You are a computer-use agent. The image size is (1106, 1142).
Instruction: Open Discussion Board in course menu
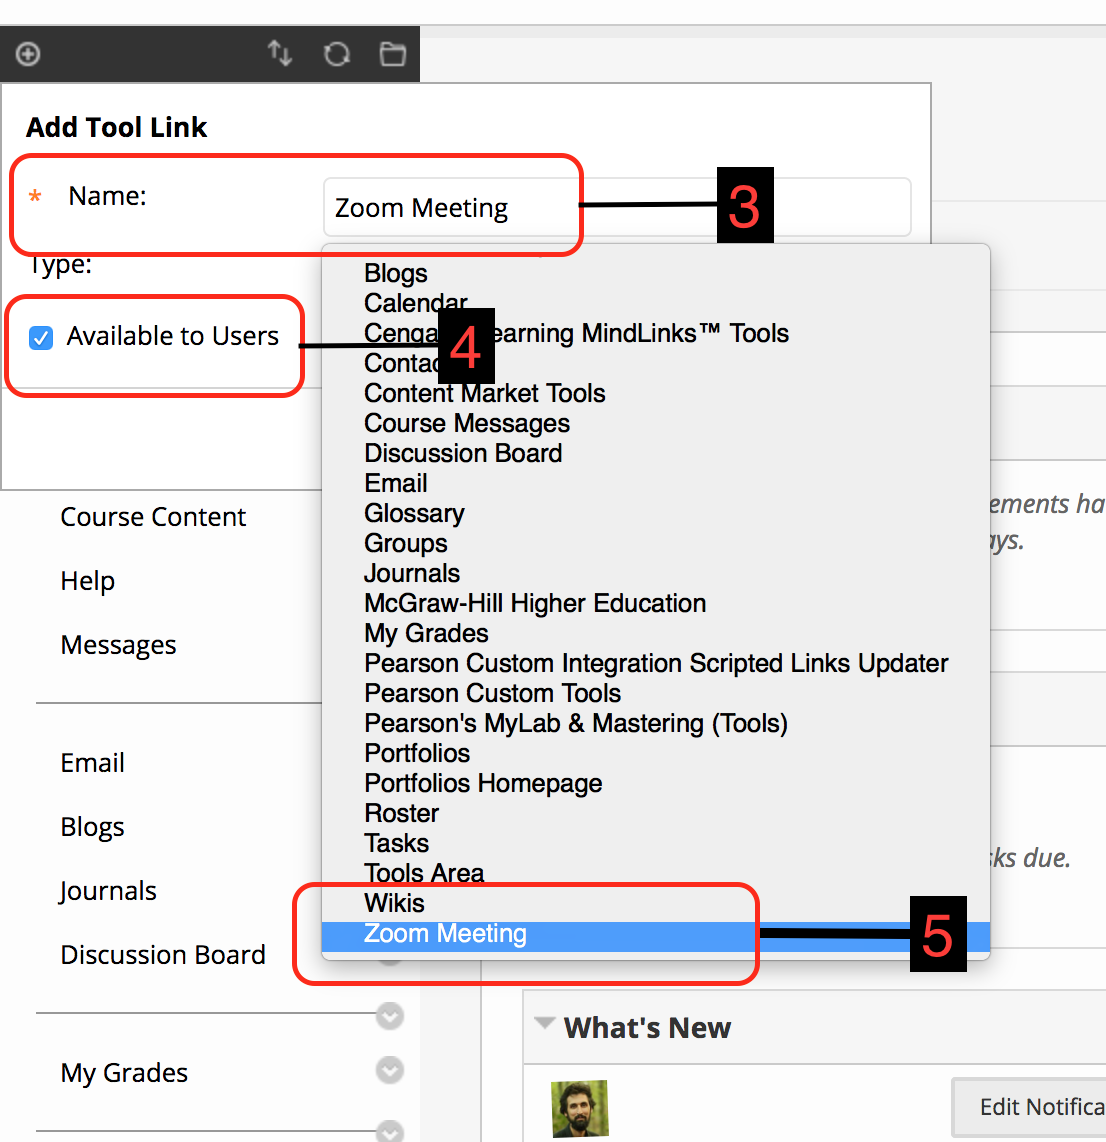tap(163, 956)
